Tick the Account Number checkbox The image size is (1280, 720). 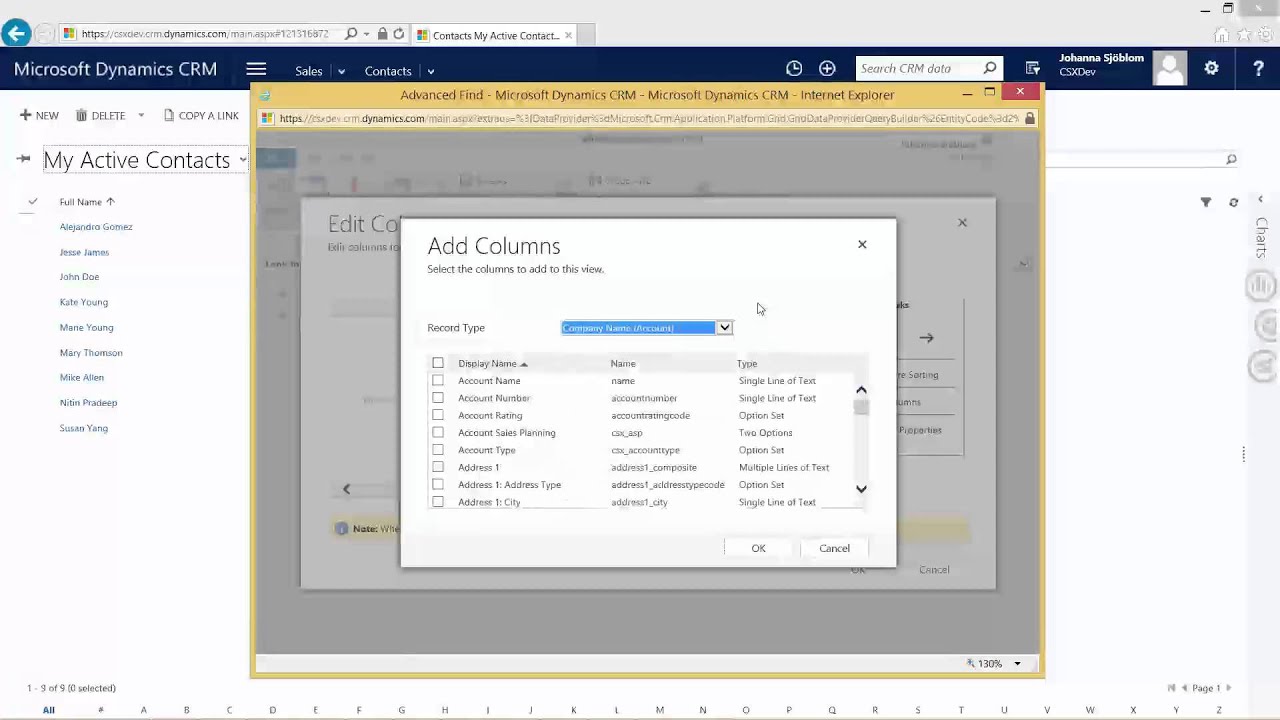point(438,398)
